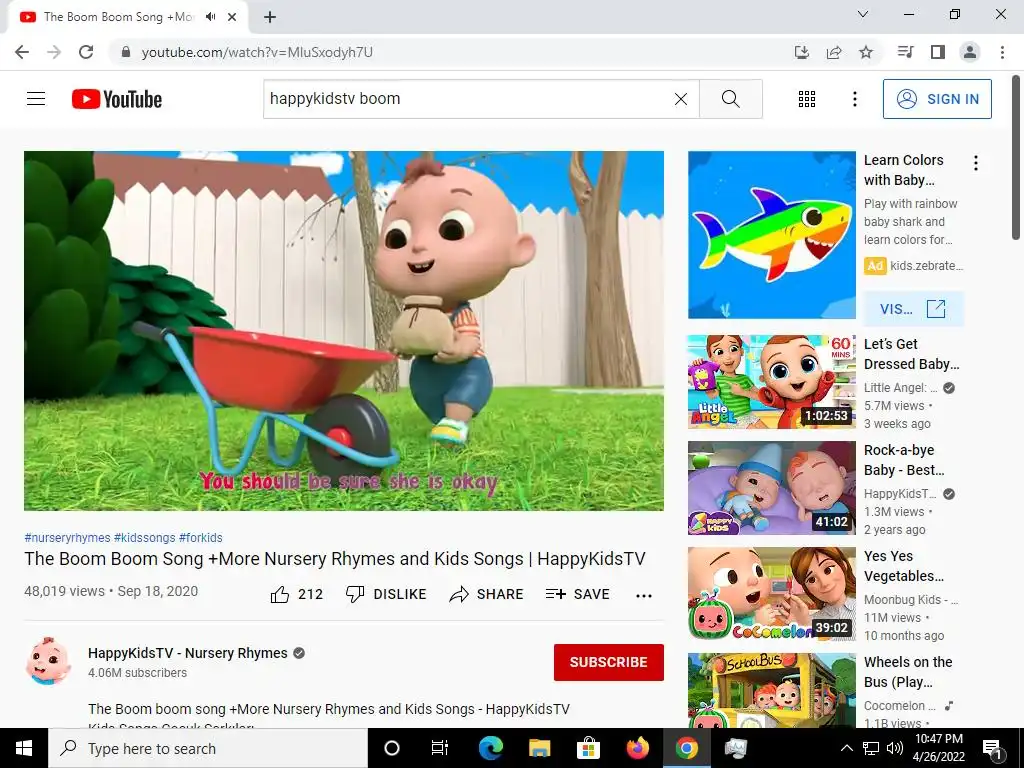Click taskbar Type here to search box

click(x=208, y=748)
